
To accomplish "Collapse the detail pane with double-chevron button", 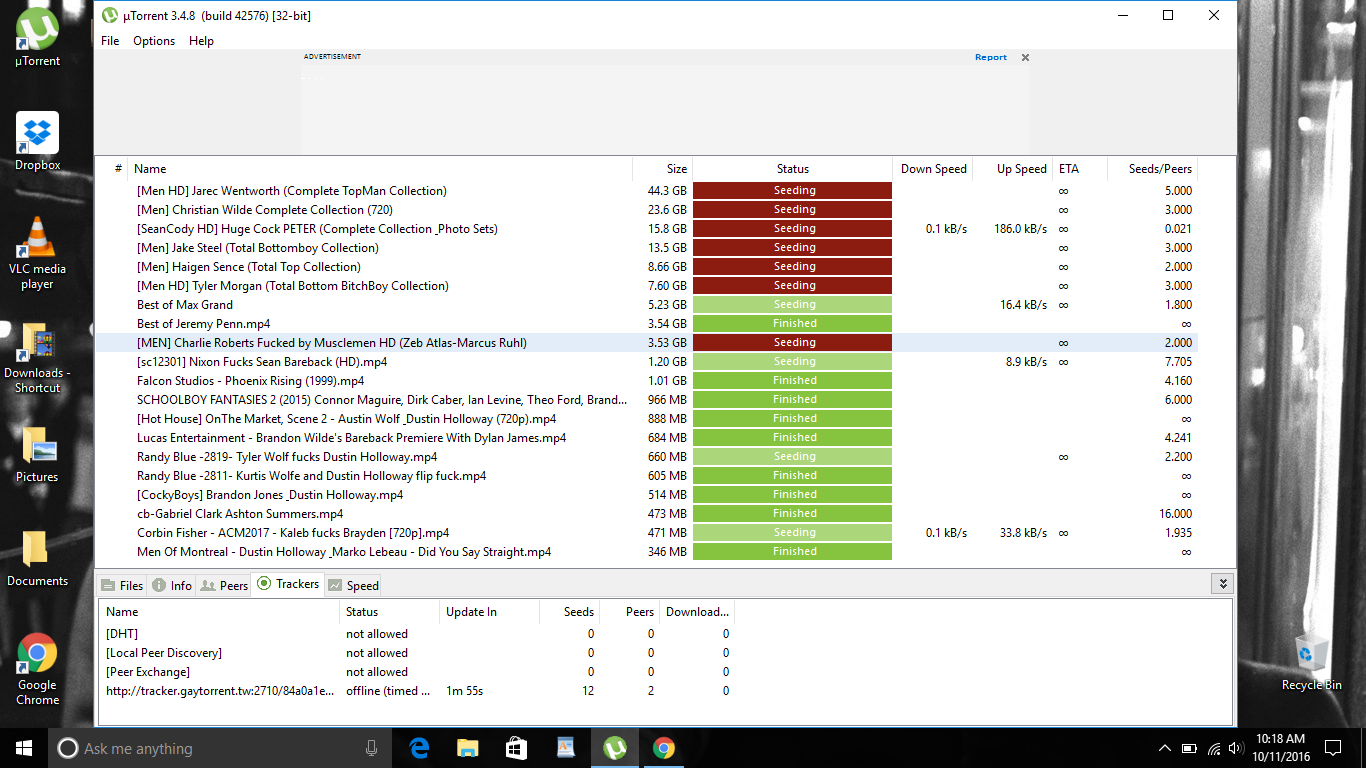I will click(1221, 584).
